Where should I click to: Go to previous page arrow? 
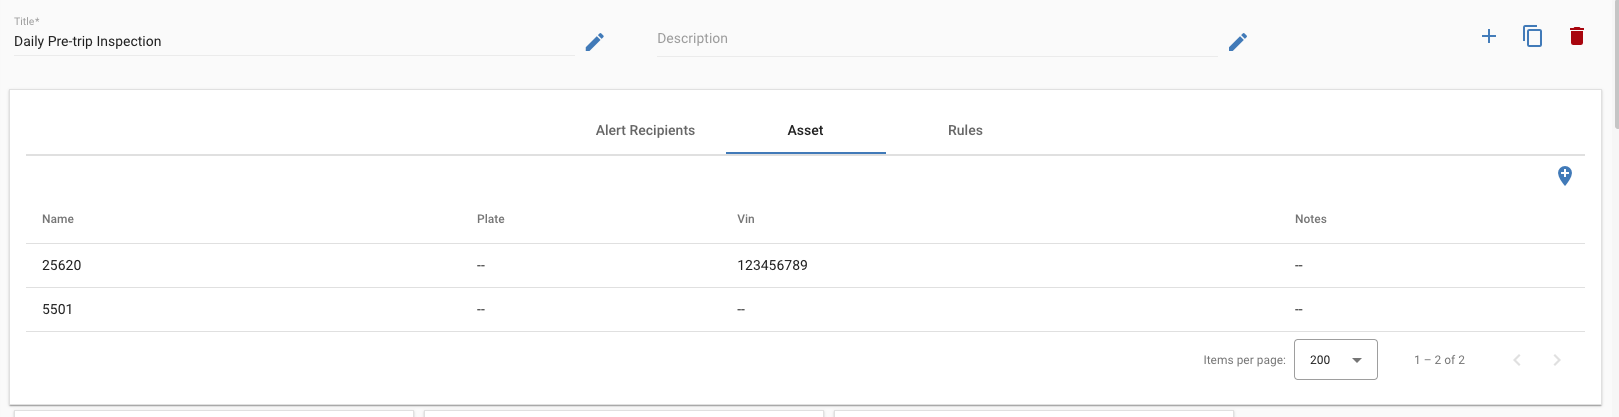pos(1517,360)
